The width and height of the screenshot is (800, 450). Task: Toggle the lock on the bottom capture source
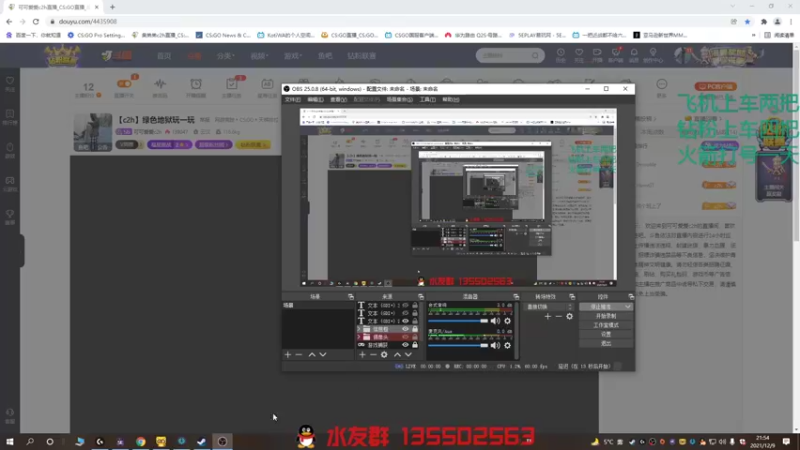(x=415, y=345)
